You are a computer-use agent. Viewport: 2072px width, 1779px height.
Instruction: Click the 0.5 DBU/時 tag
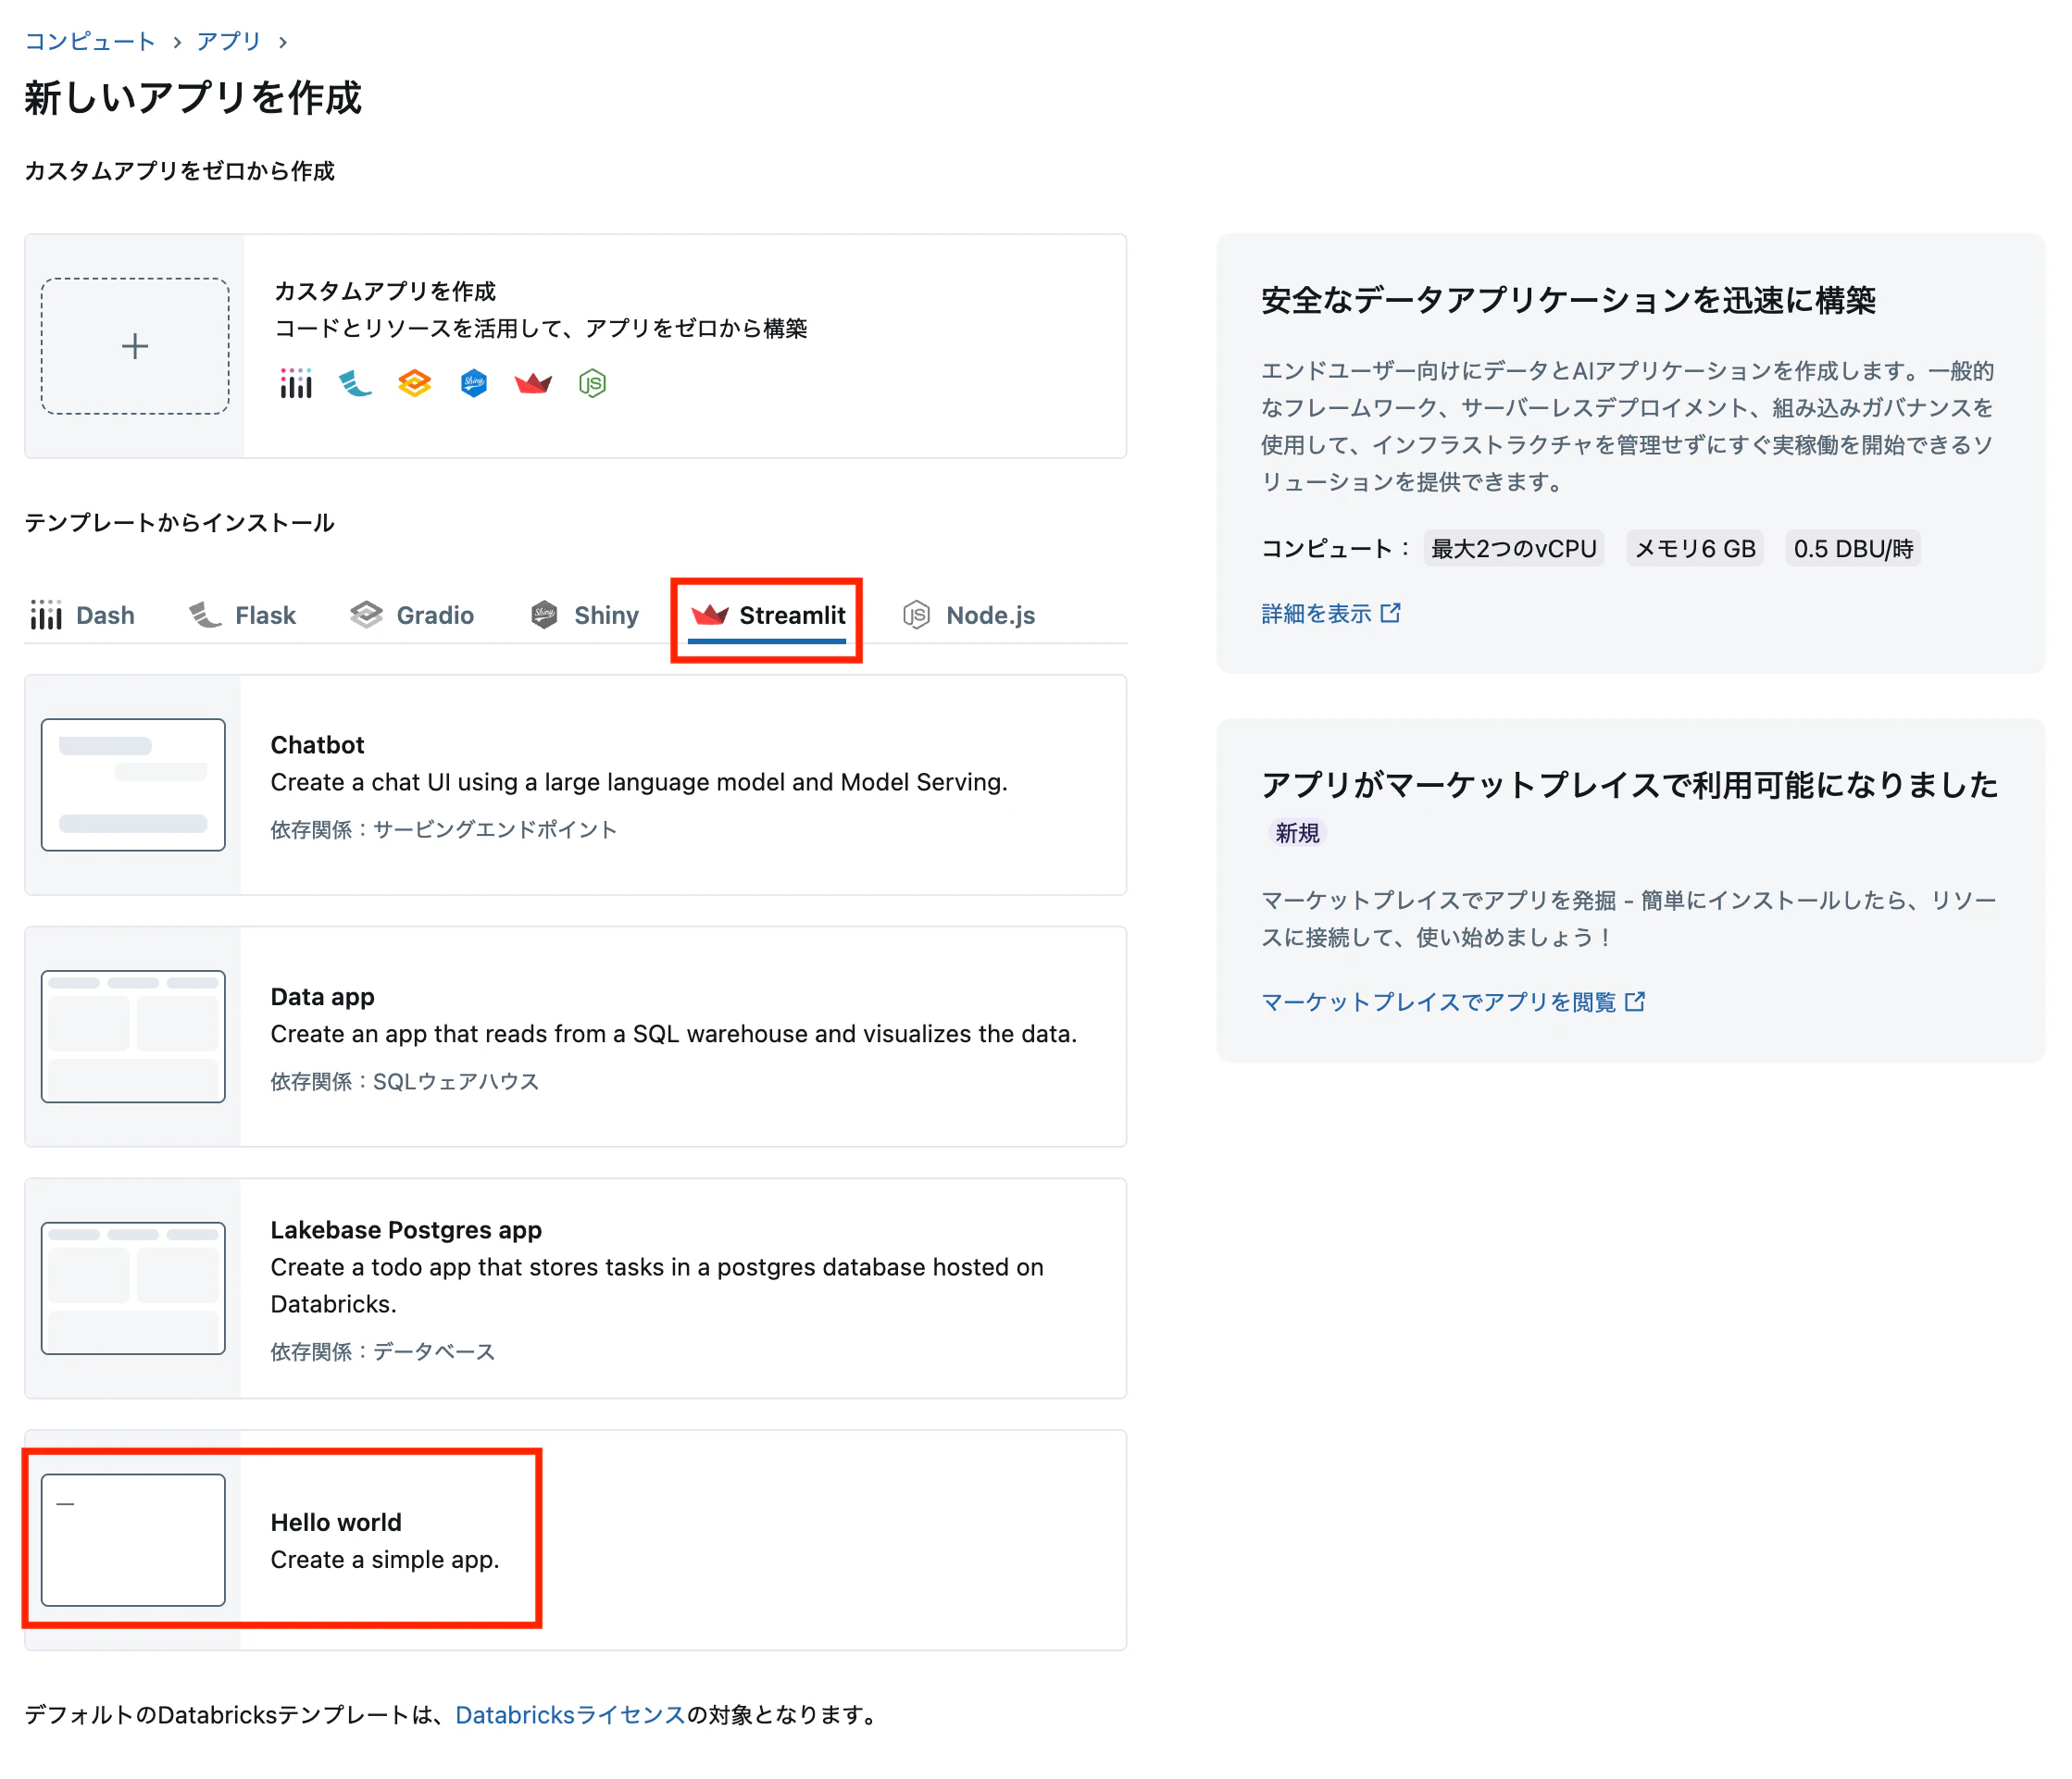click(x=1853, y=548)
